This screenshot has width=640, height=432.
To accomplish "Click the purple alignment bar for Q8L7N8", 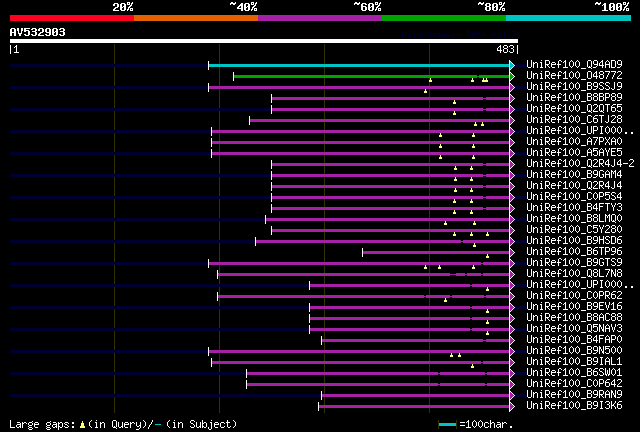I will (x=364, y=274).
